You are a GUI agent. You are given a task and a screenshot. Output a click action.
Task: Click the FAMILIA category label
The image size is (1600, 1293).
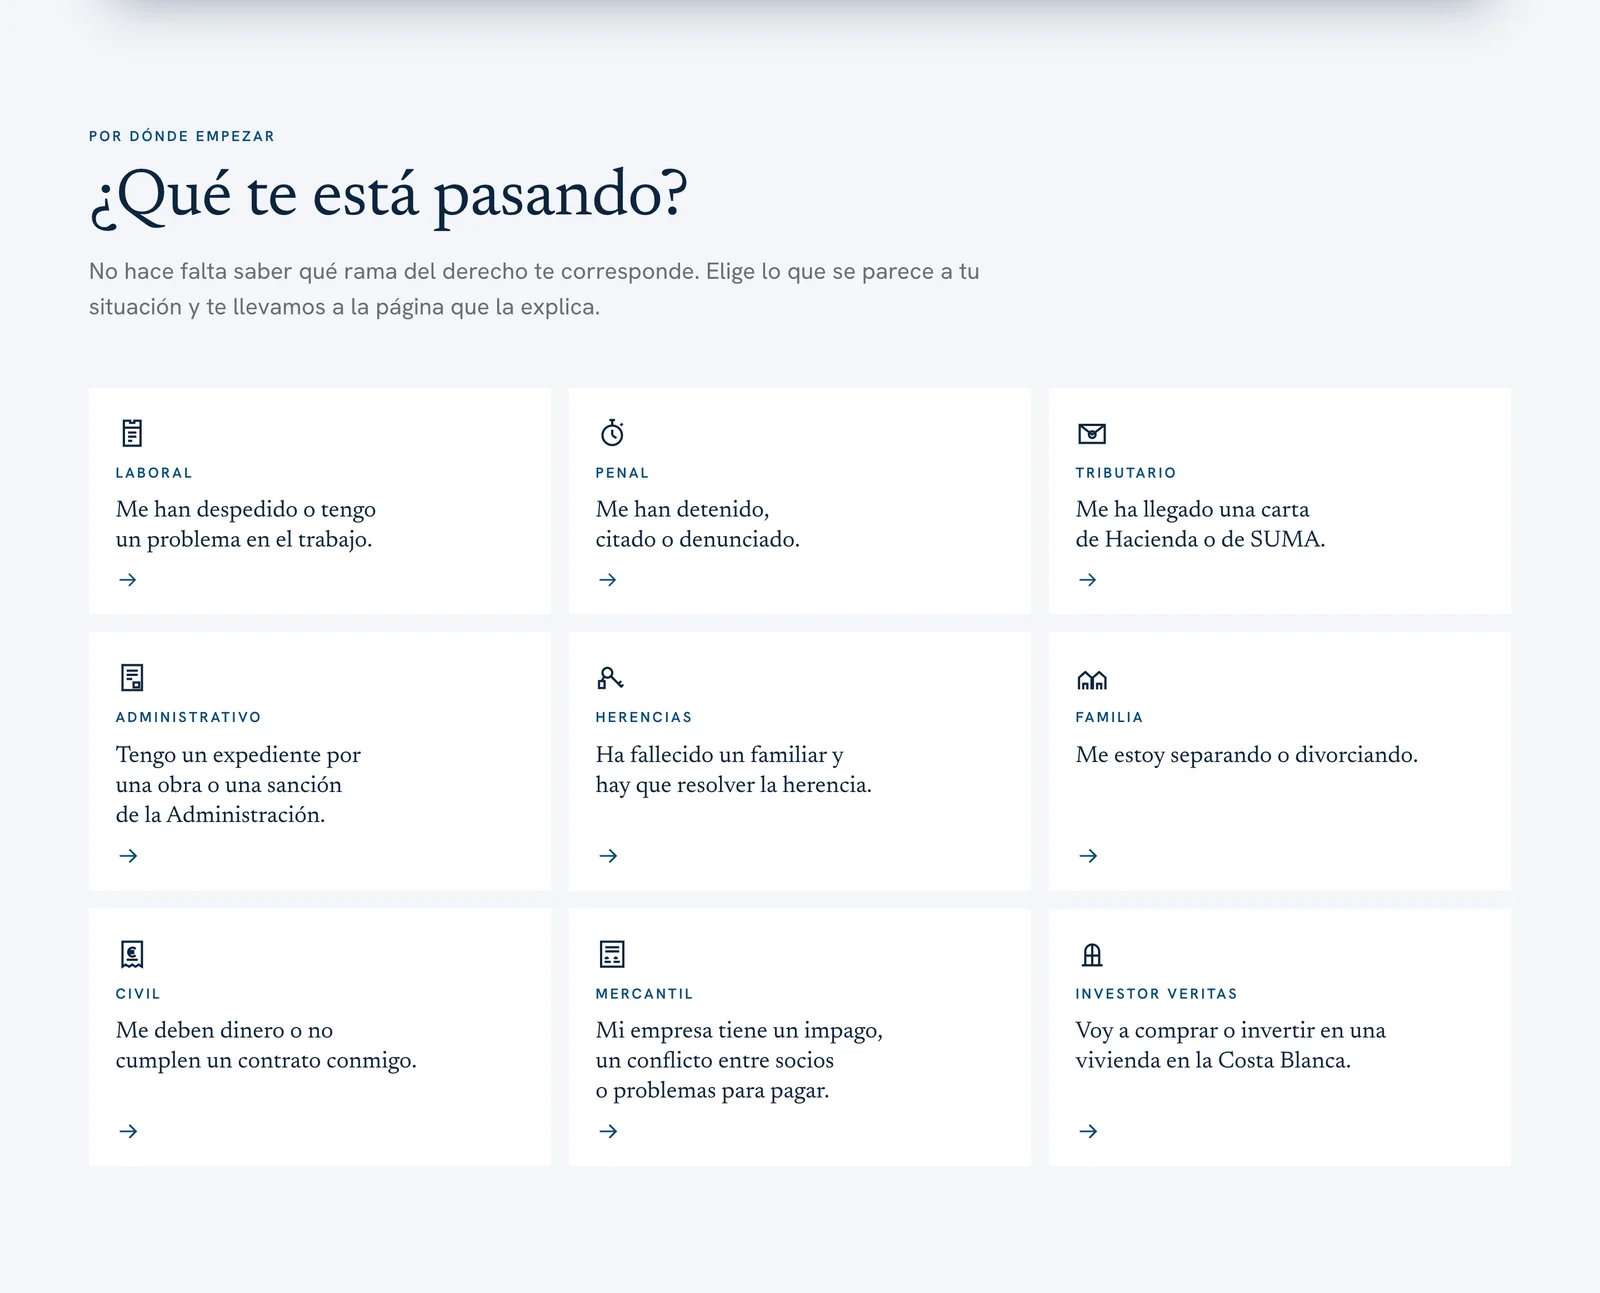pos(1109,717)
